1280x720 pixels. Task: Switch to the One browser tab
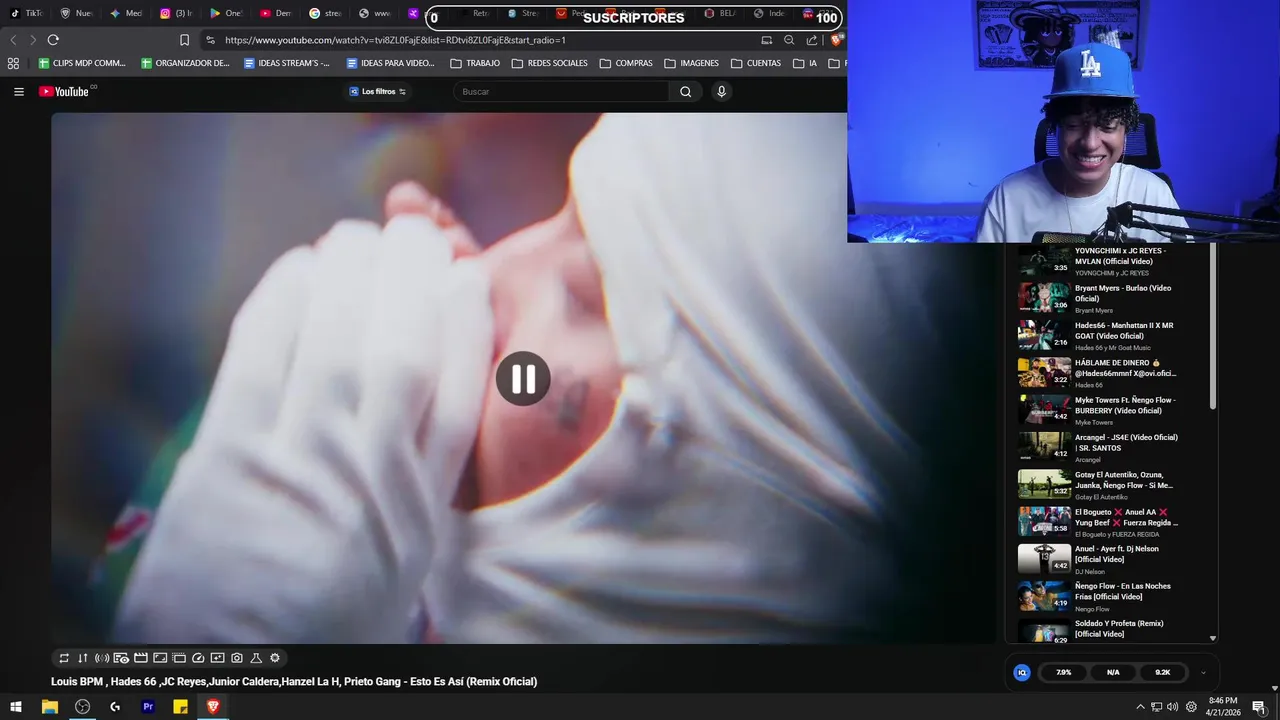pos(226,14)
